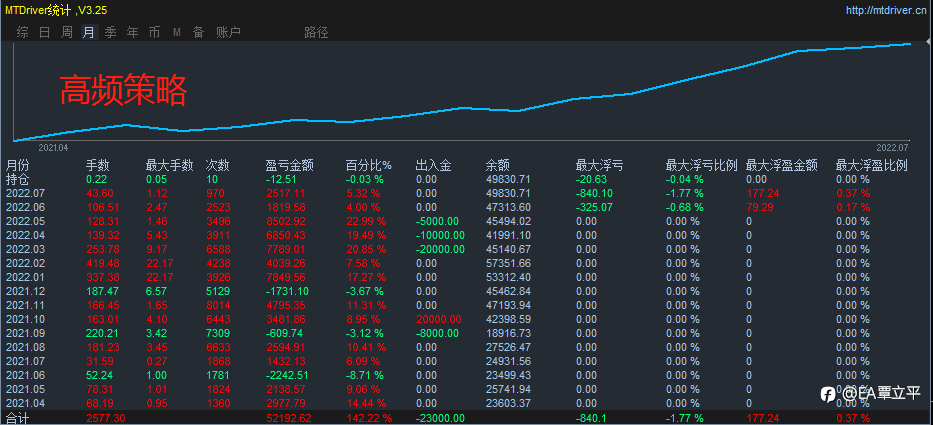Click the small arrow at chart's right edge

tap(928, 40)
